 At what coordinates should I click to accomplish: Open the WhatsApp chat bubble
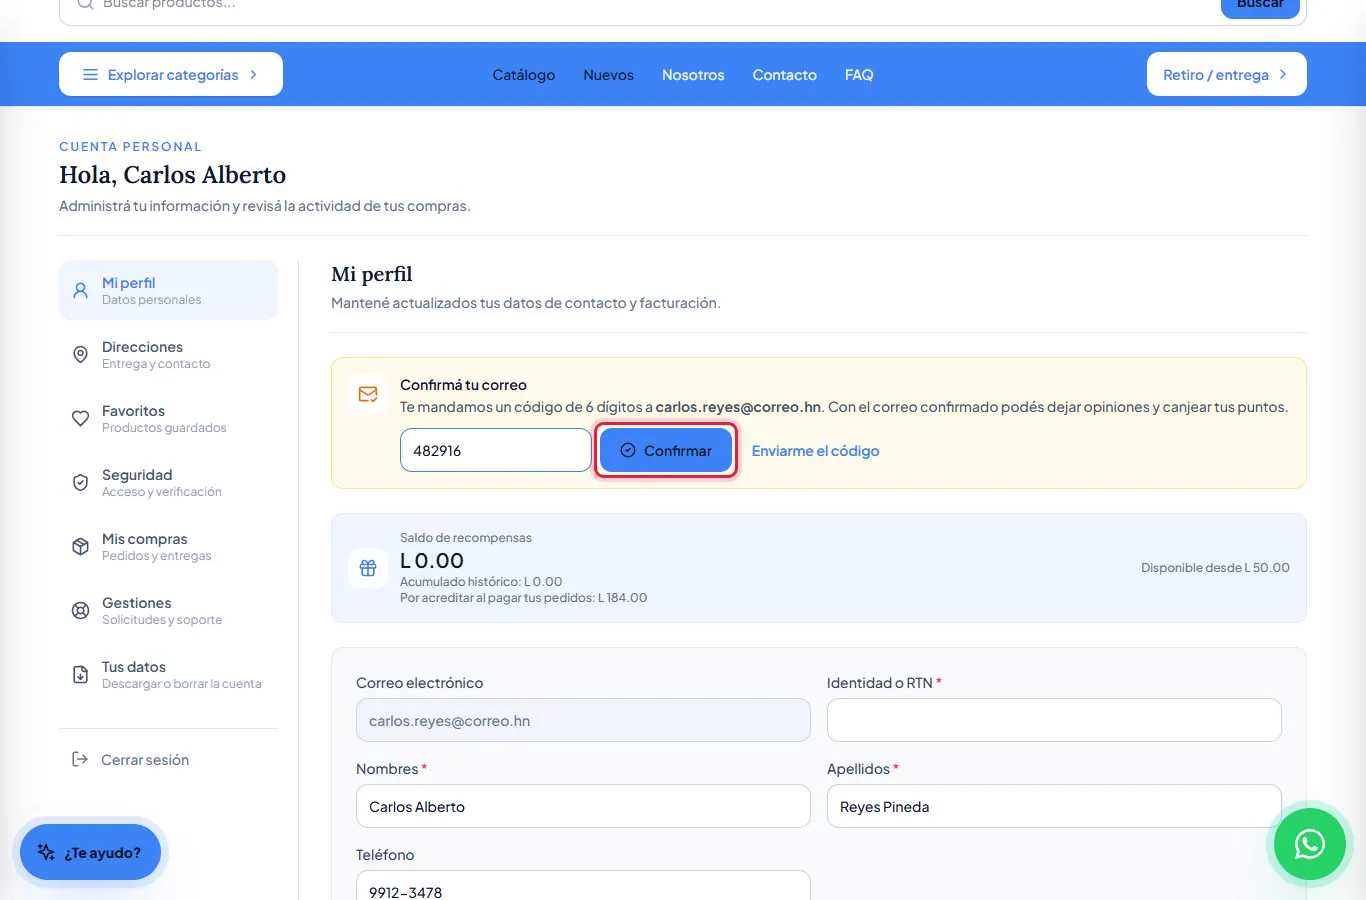1310,844
